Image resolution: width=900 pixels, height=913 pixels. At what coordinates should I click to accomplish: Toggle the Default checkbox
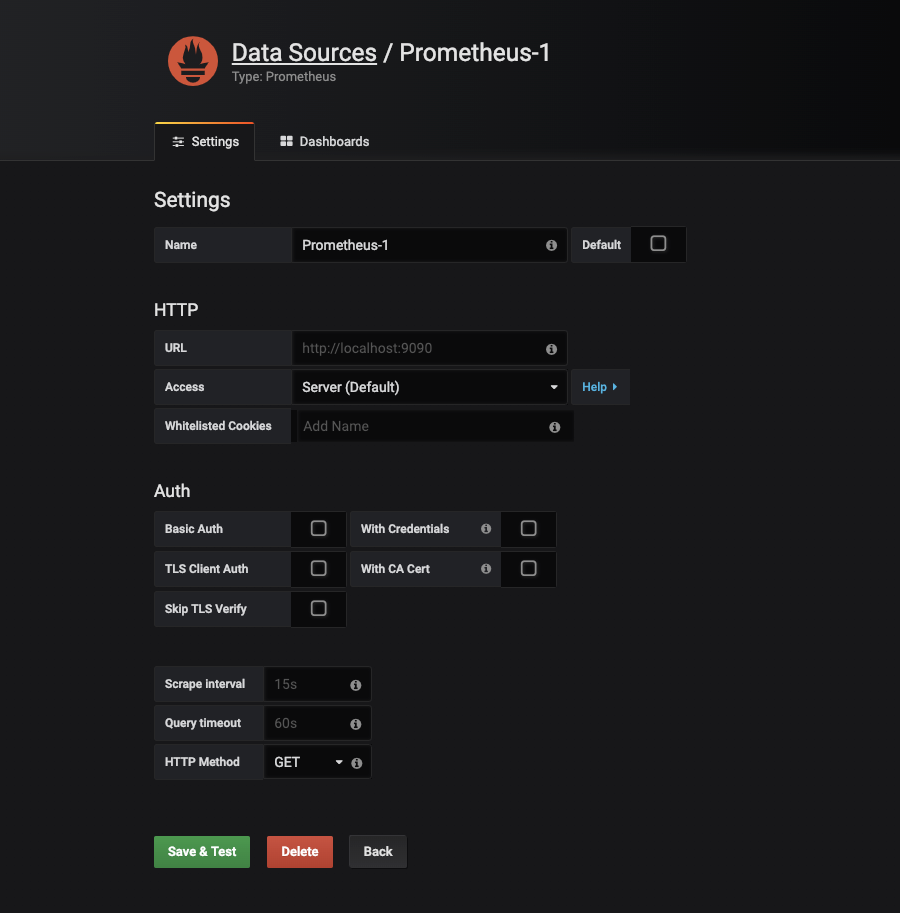[x=658, y=243]
